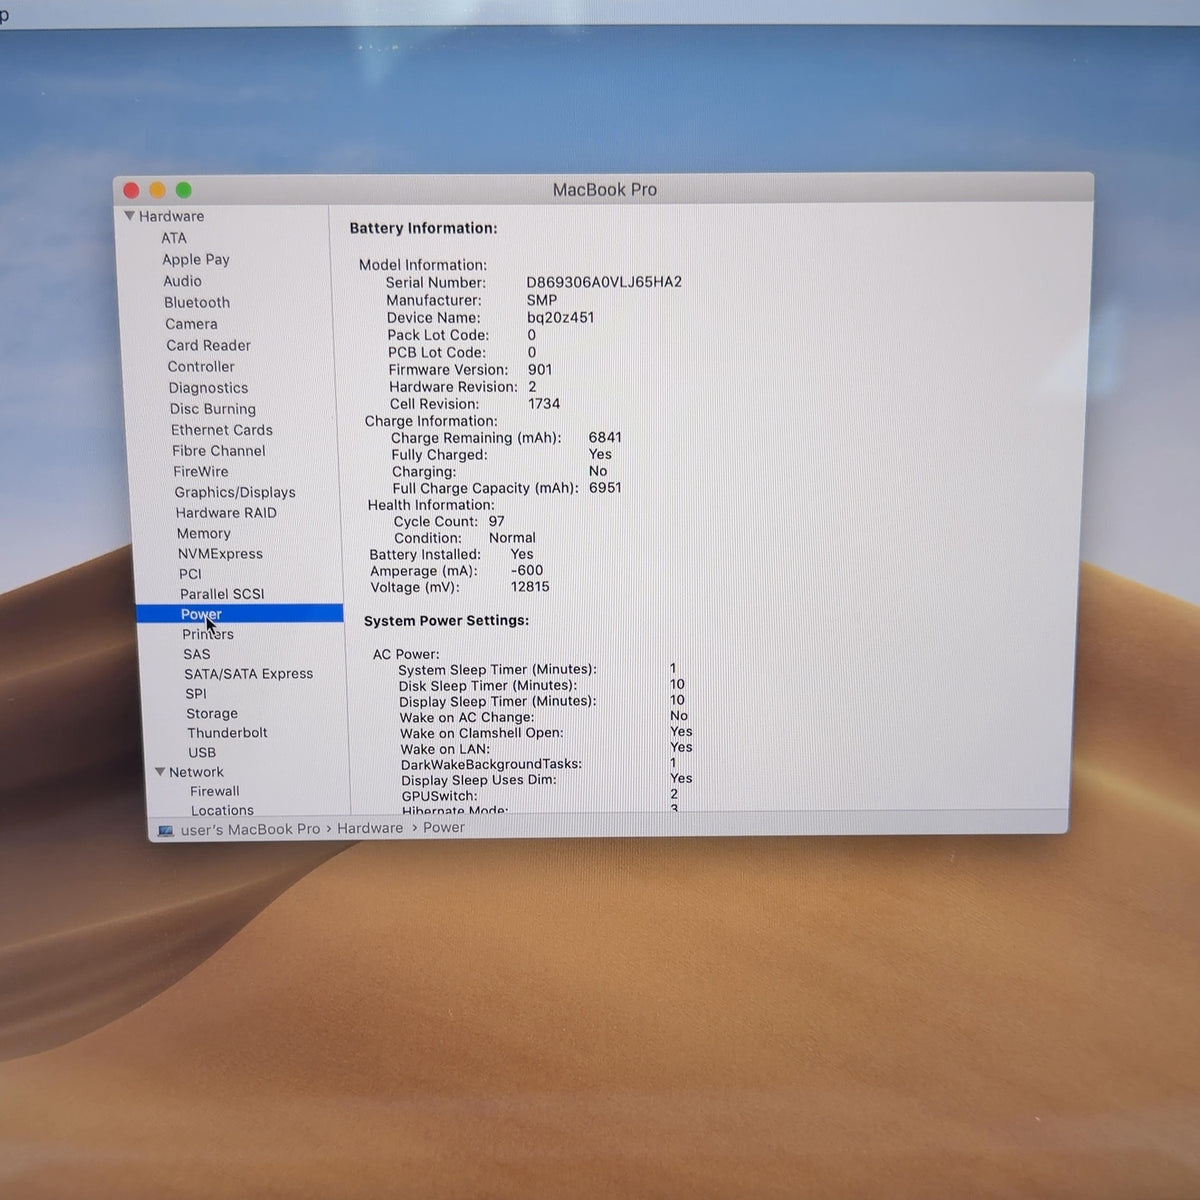The height and width of the screenshot is (1200, 1200).
Task: Choose NVMExpress from hardware list
Action: pyautogui.click(x=220, y=554)
